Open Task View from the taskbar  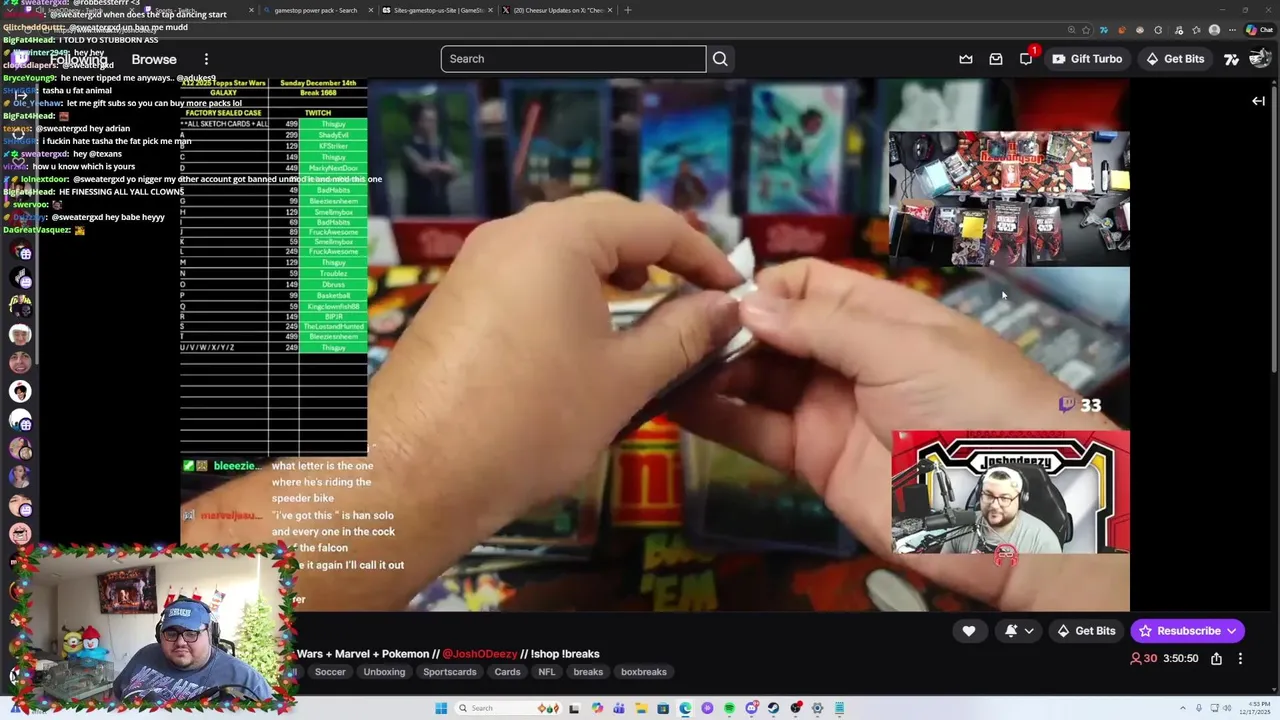574,709
